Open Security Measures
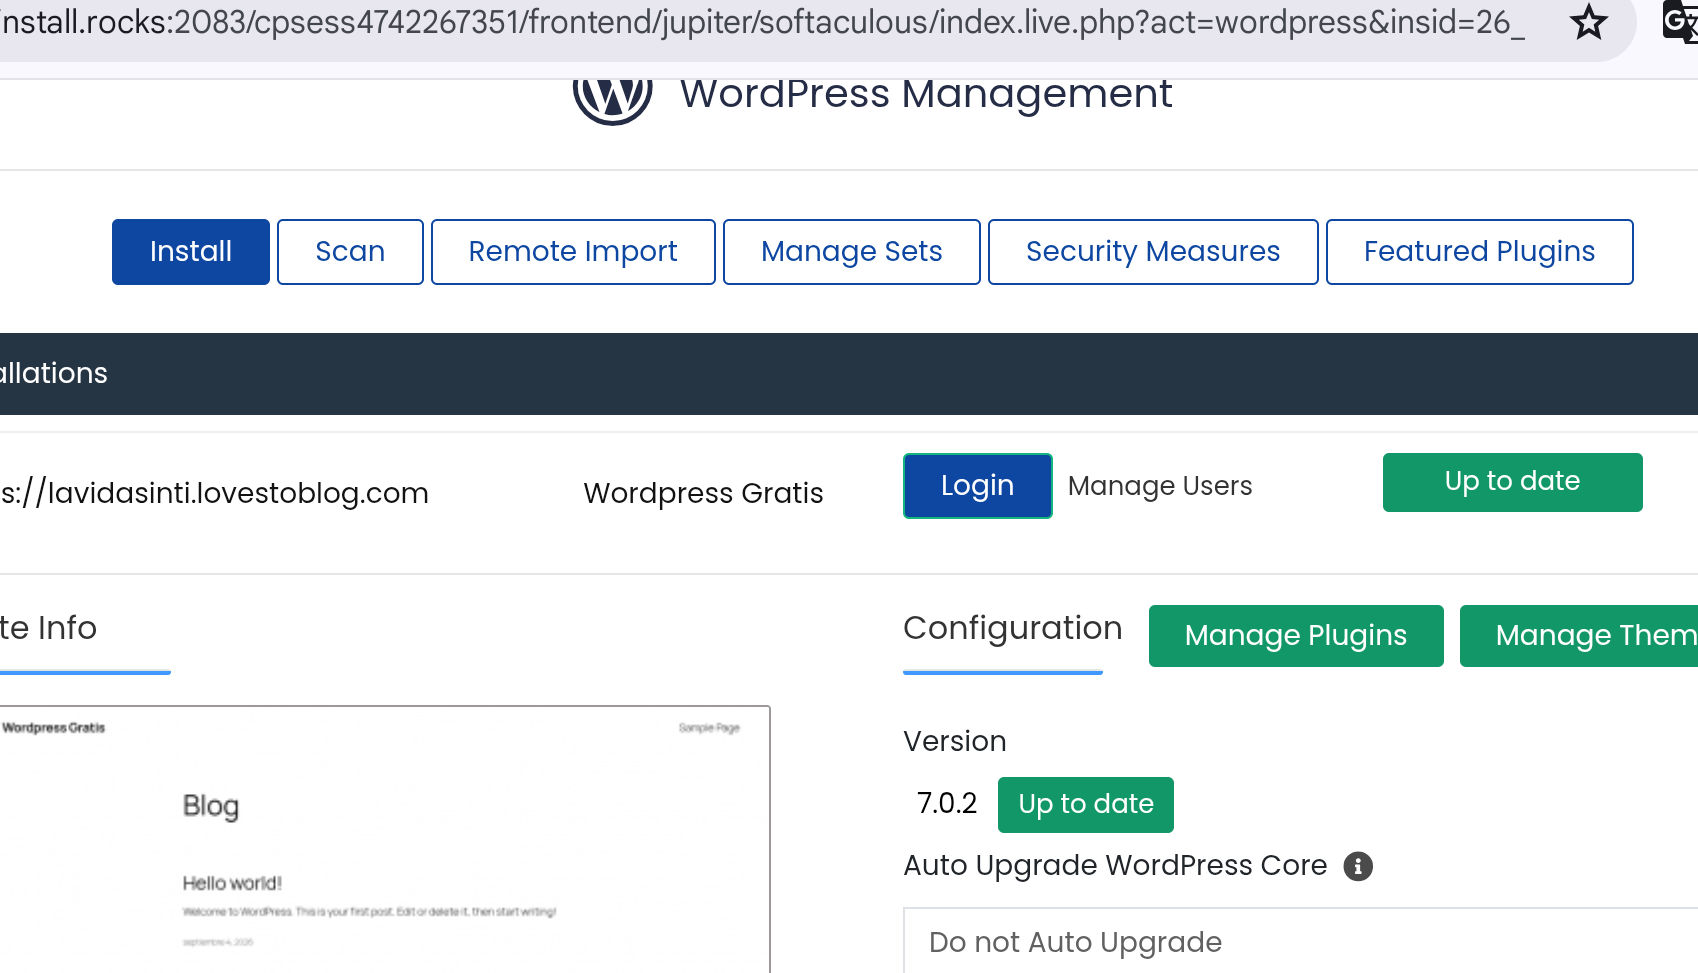Screen dimensions: 1698x973 pyautogui.click(x=1153, y=252)
